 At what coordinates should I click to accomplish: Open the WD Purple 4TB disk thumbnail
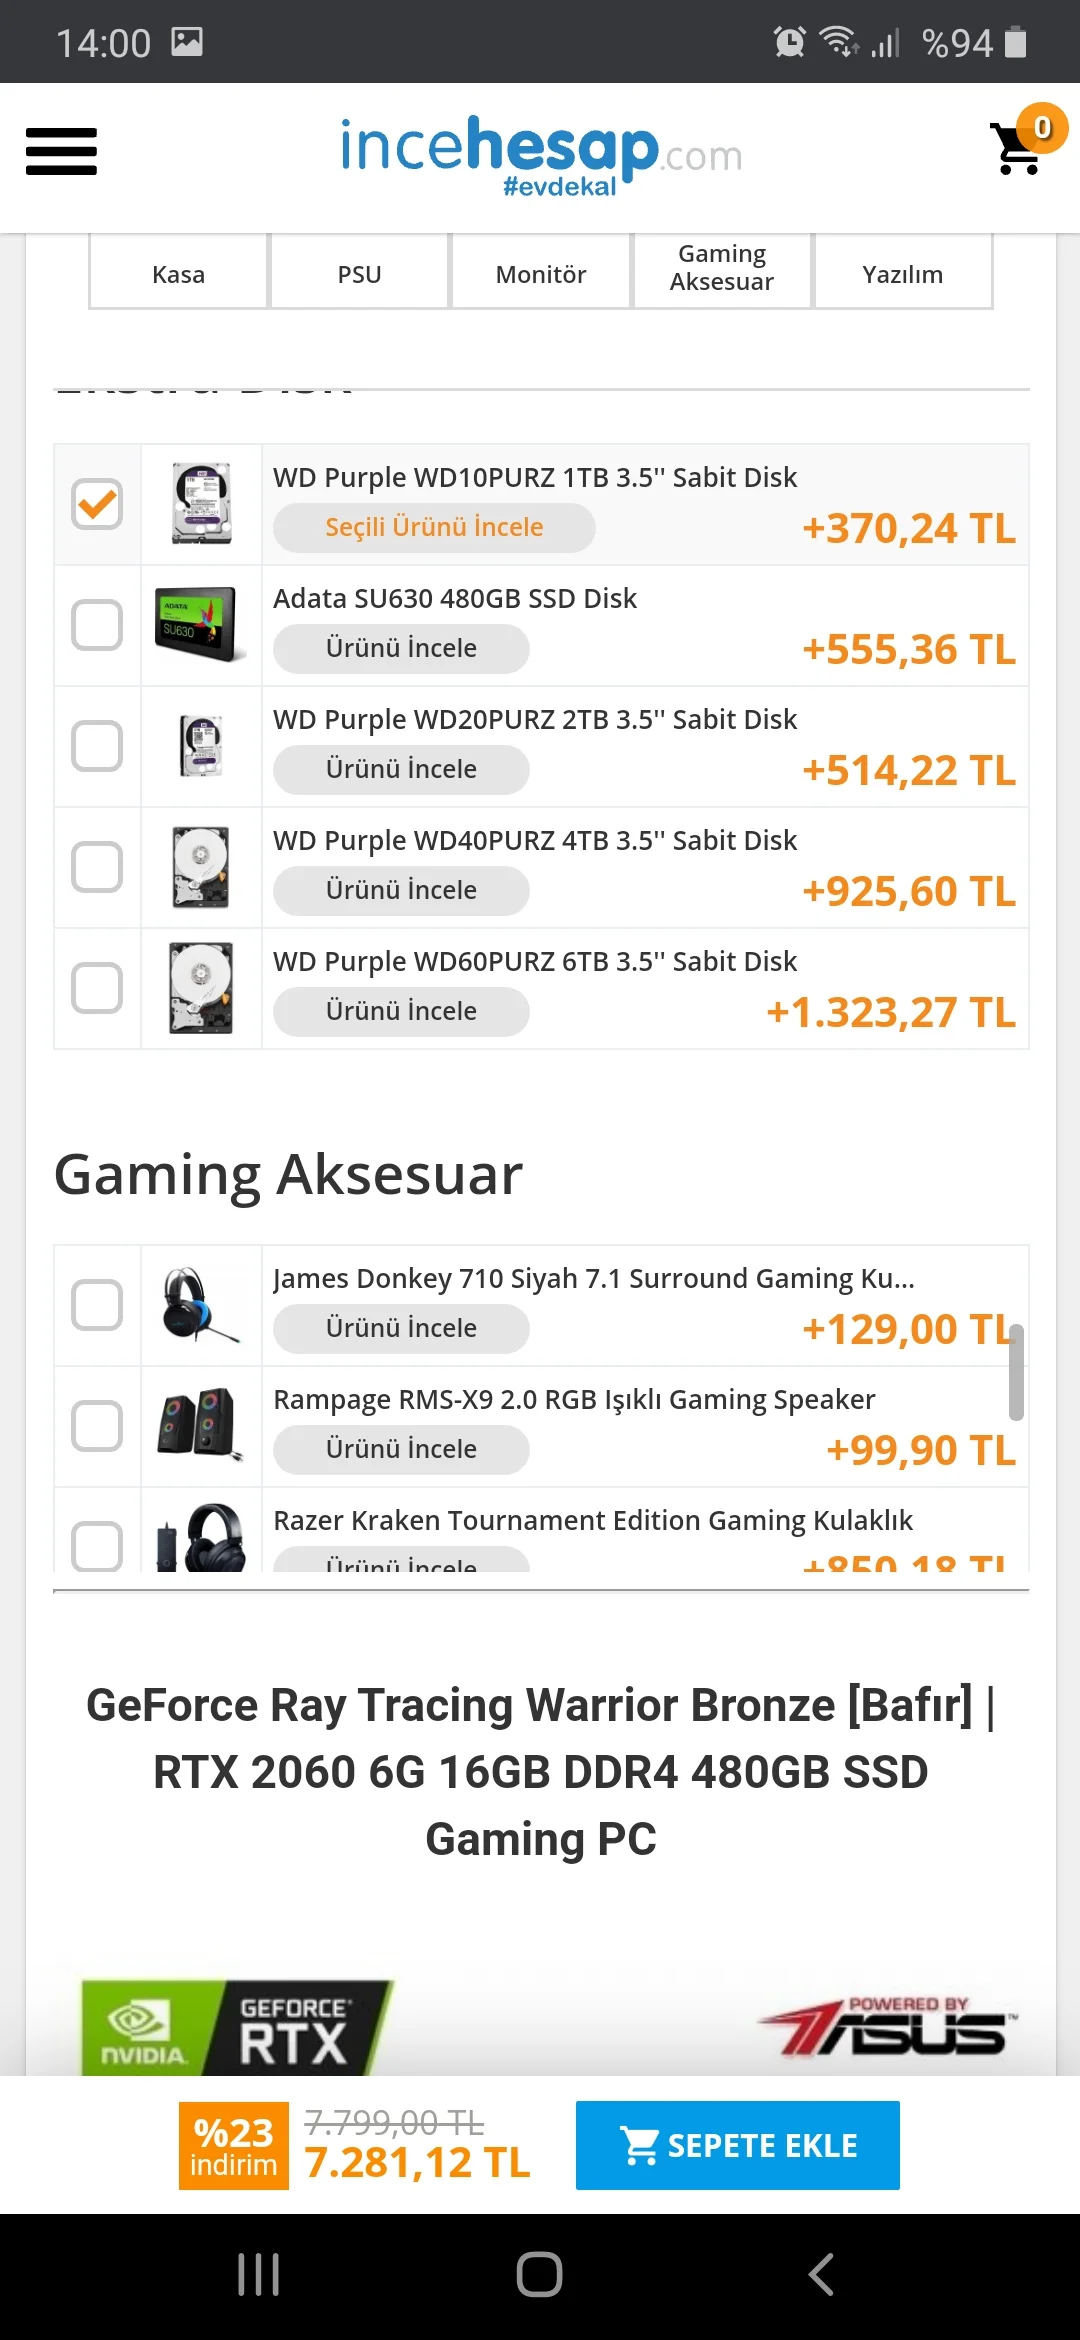coord(201,867)
